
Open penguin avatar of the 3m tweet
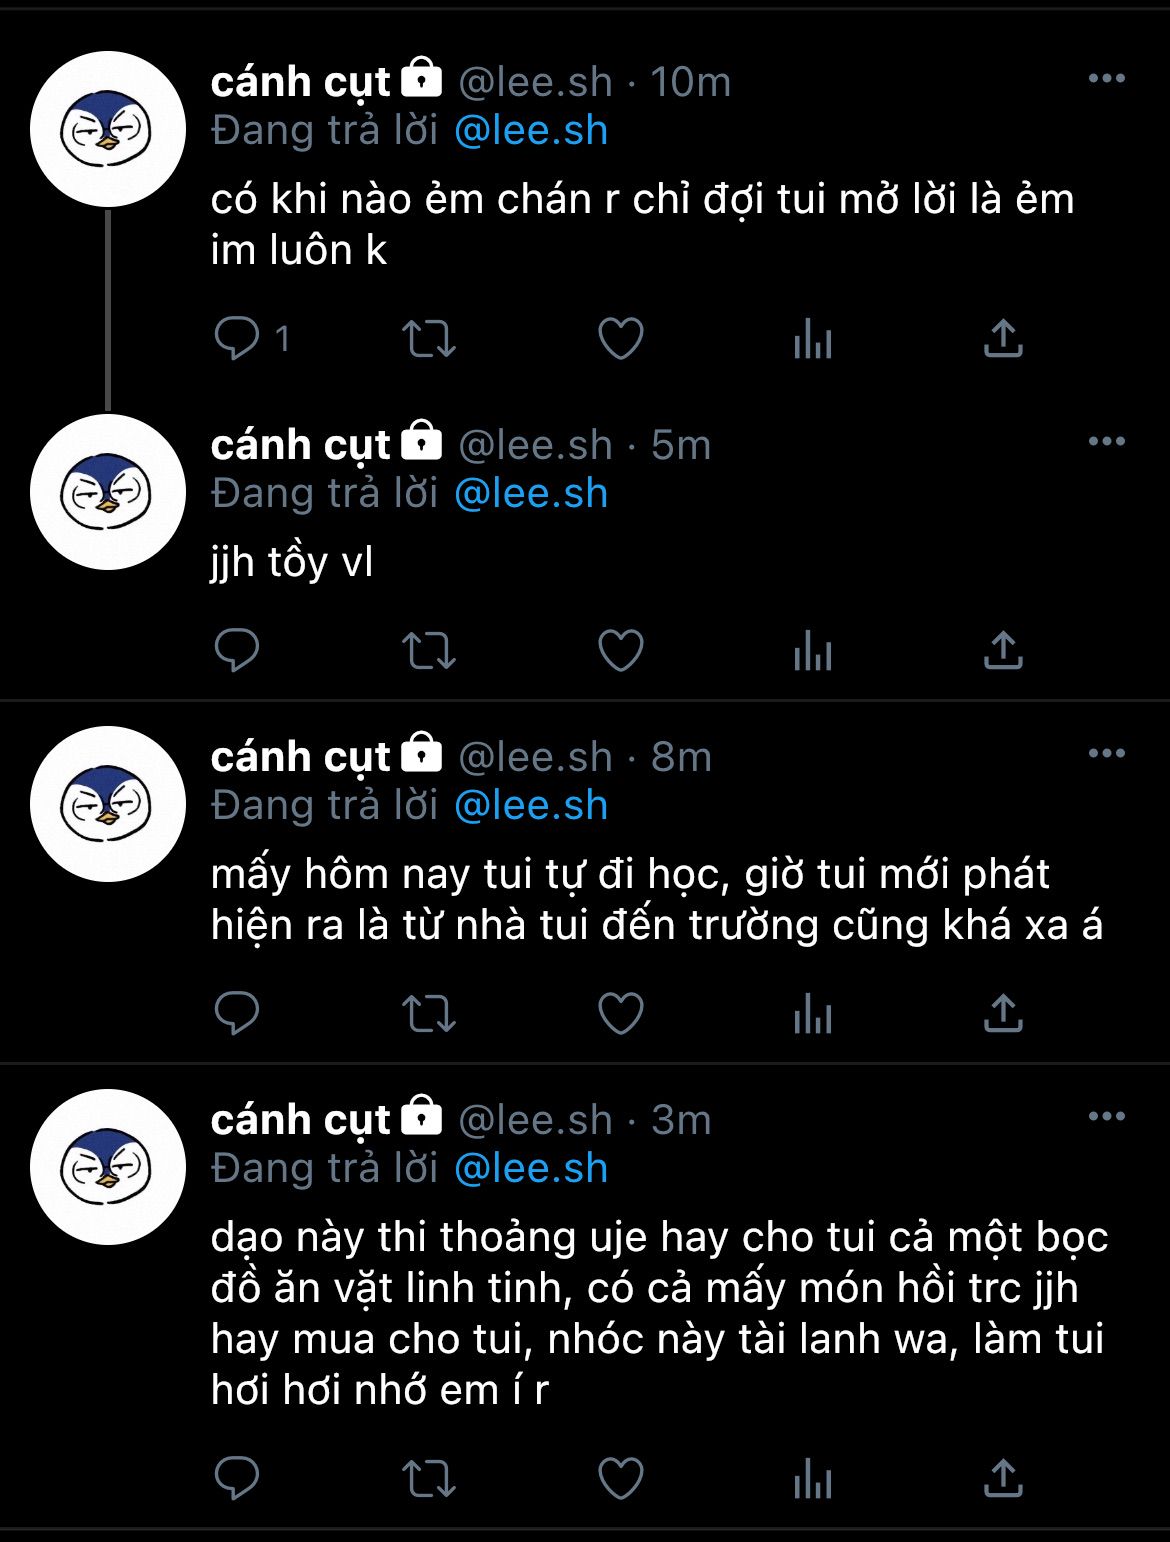point(108,1167)
